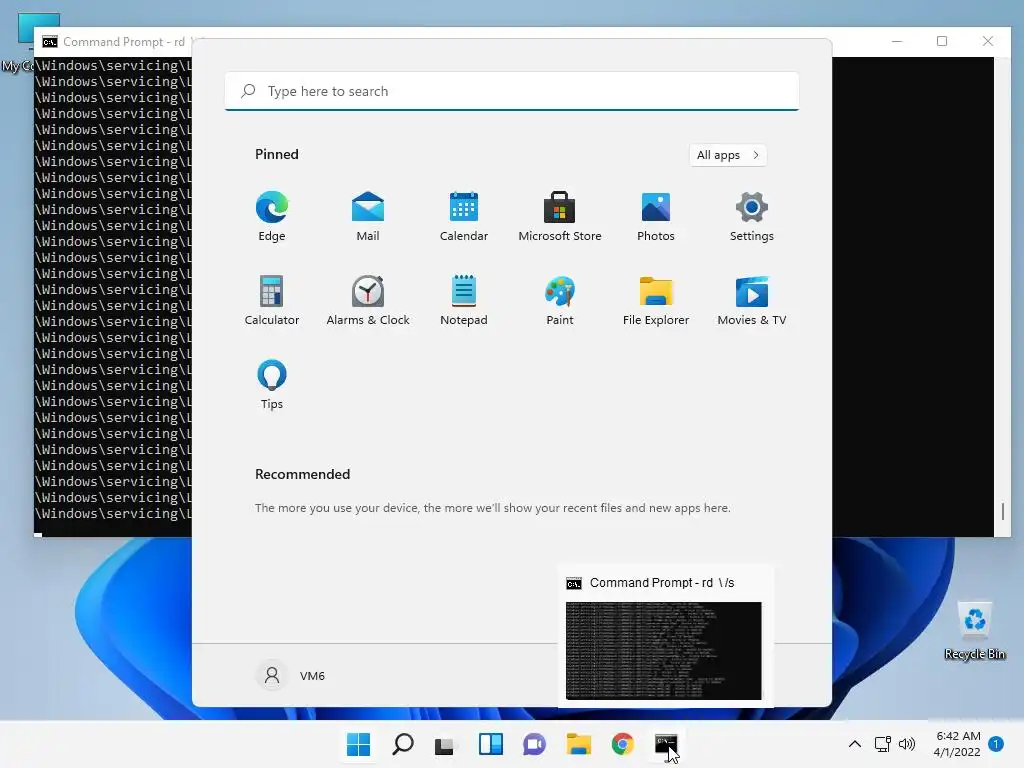
Task: Open the Paint app
Action: (x=560, y=300)
